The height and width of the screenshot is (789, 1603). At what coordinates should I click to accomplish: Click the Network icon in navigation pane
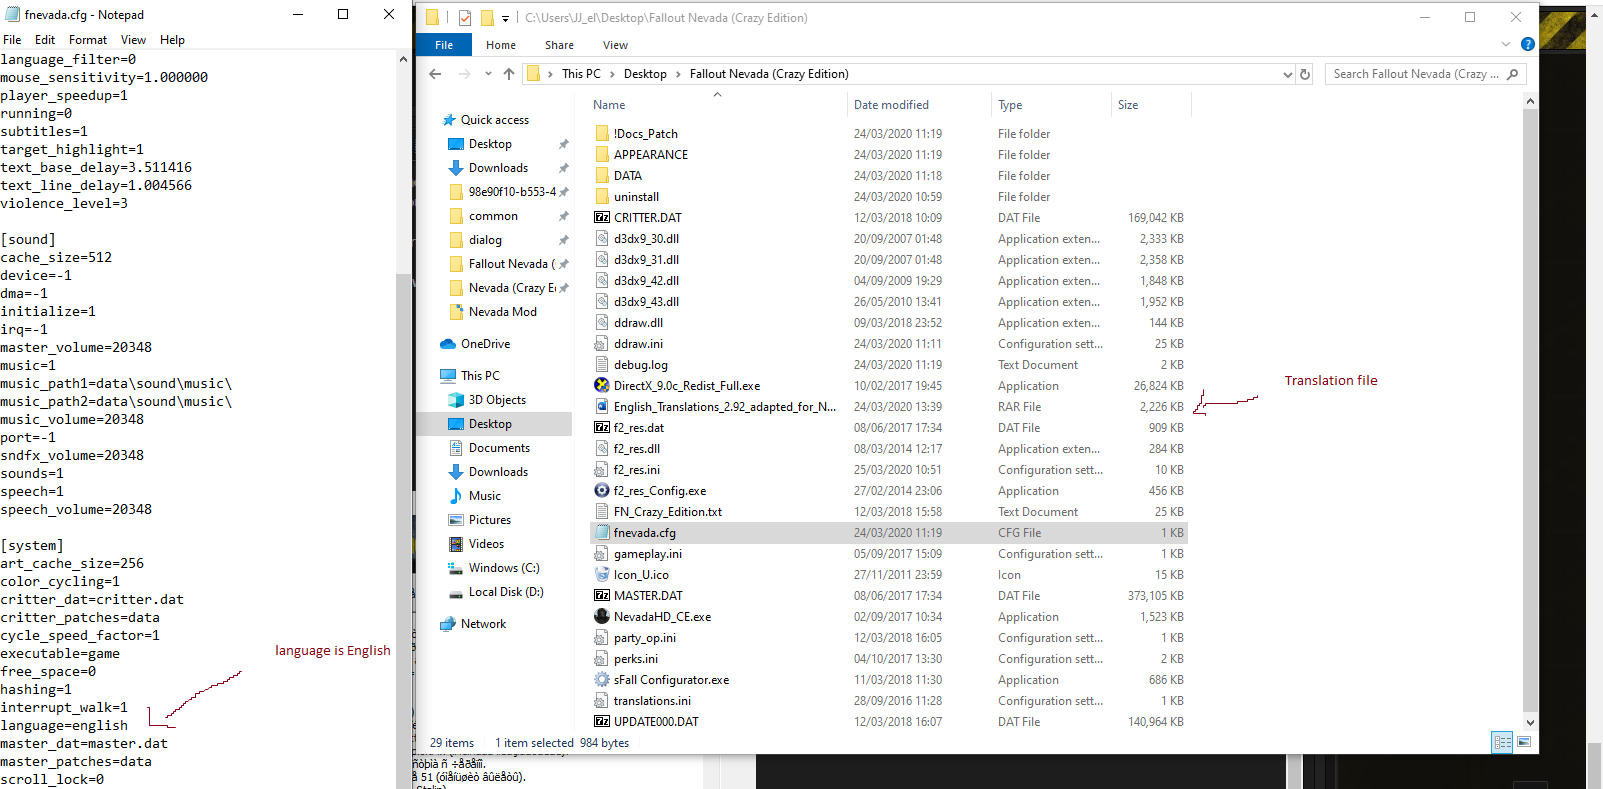tap(448, 624)
